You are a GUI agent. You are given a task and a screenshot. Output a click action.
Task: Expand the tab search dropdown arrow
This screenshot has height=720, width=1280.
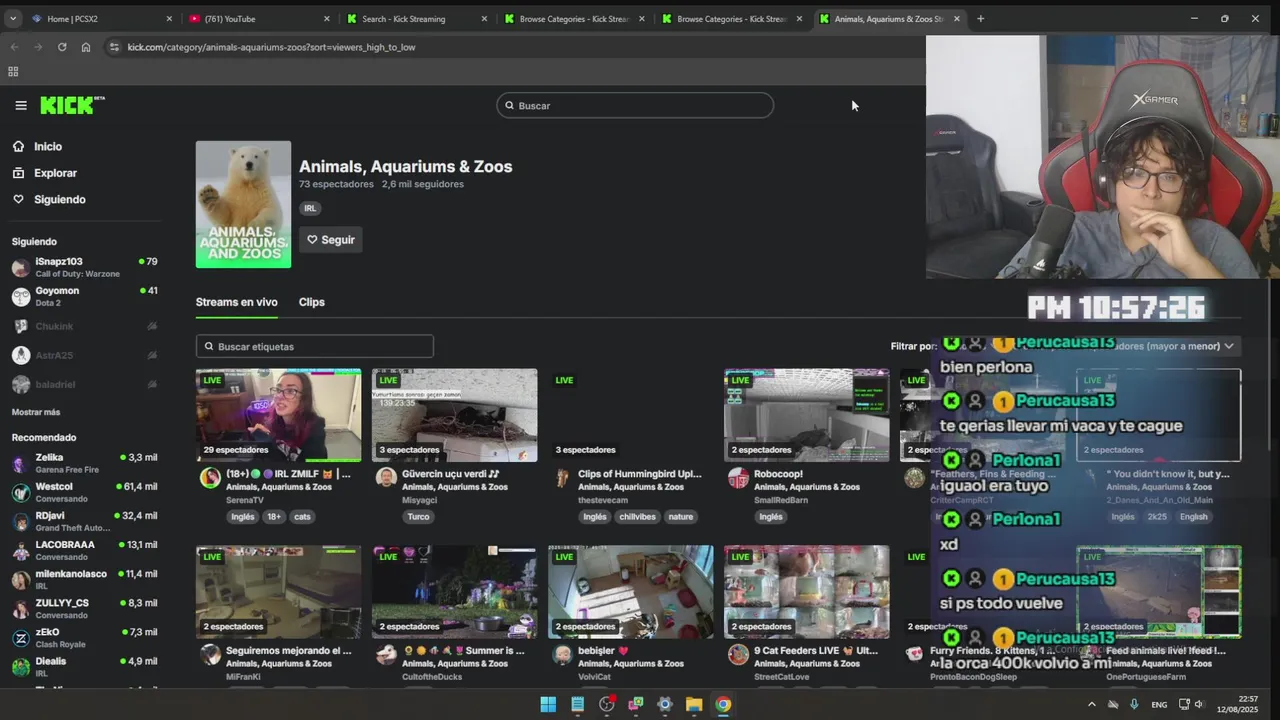pyautogui.click(x=14, y=19)
